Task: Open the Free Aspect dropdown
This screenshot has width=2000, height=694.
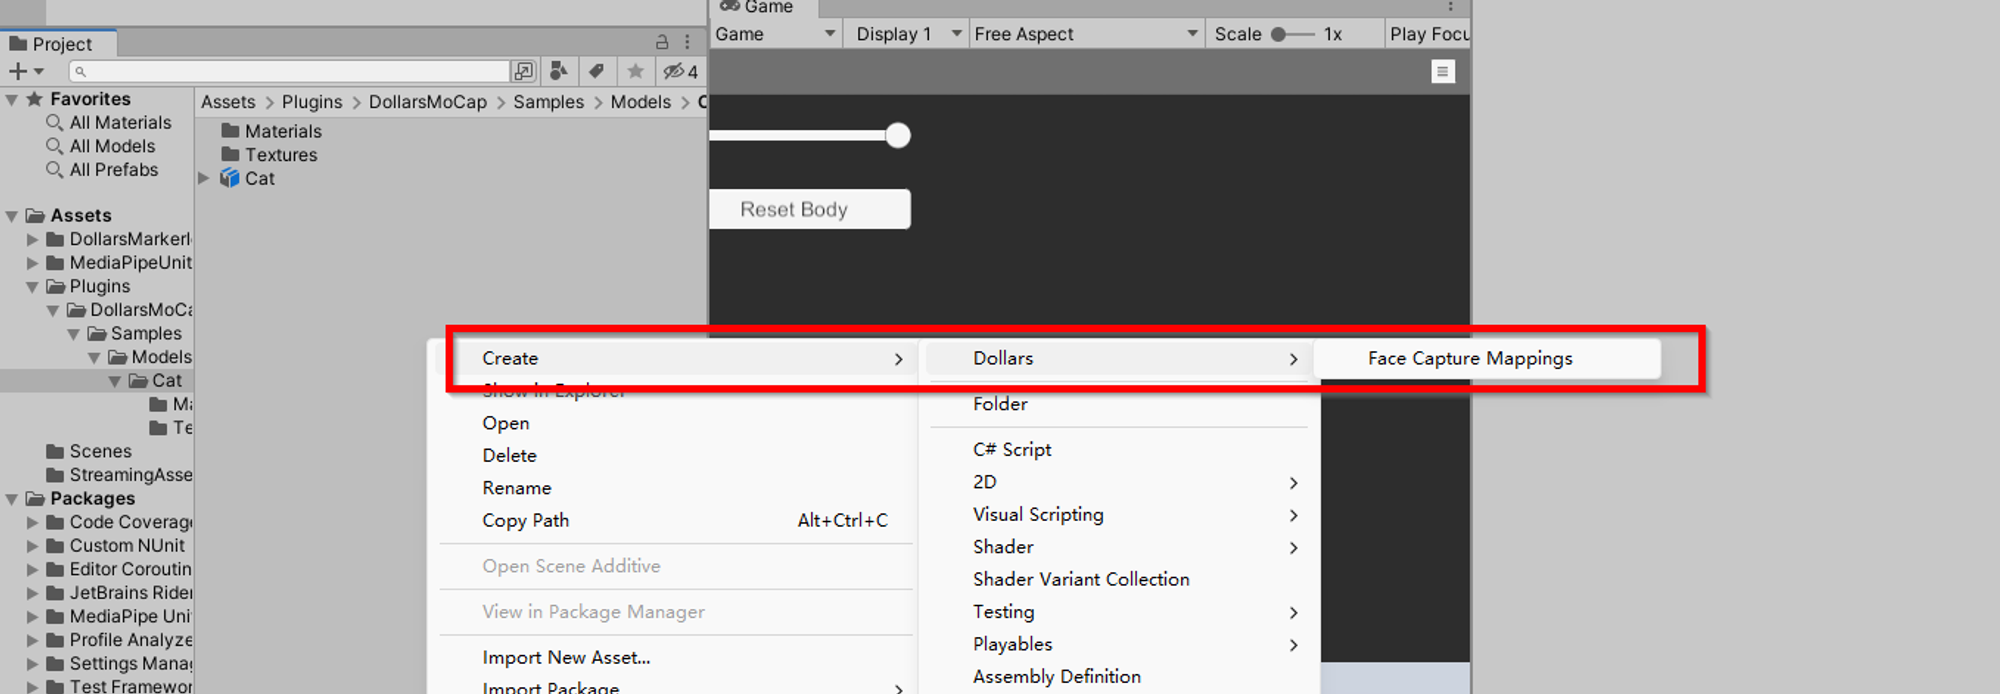Action: tap(1085, 34)
